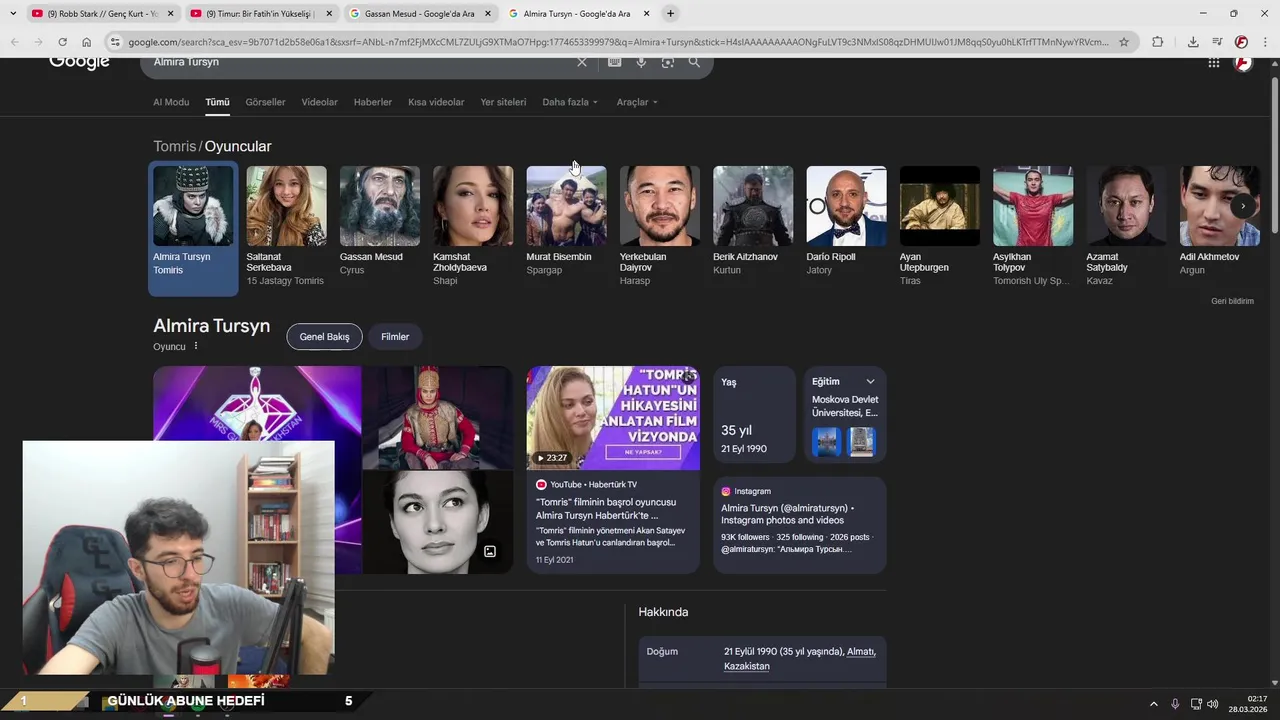Open the volume control in the tray

1212,704
